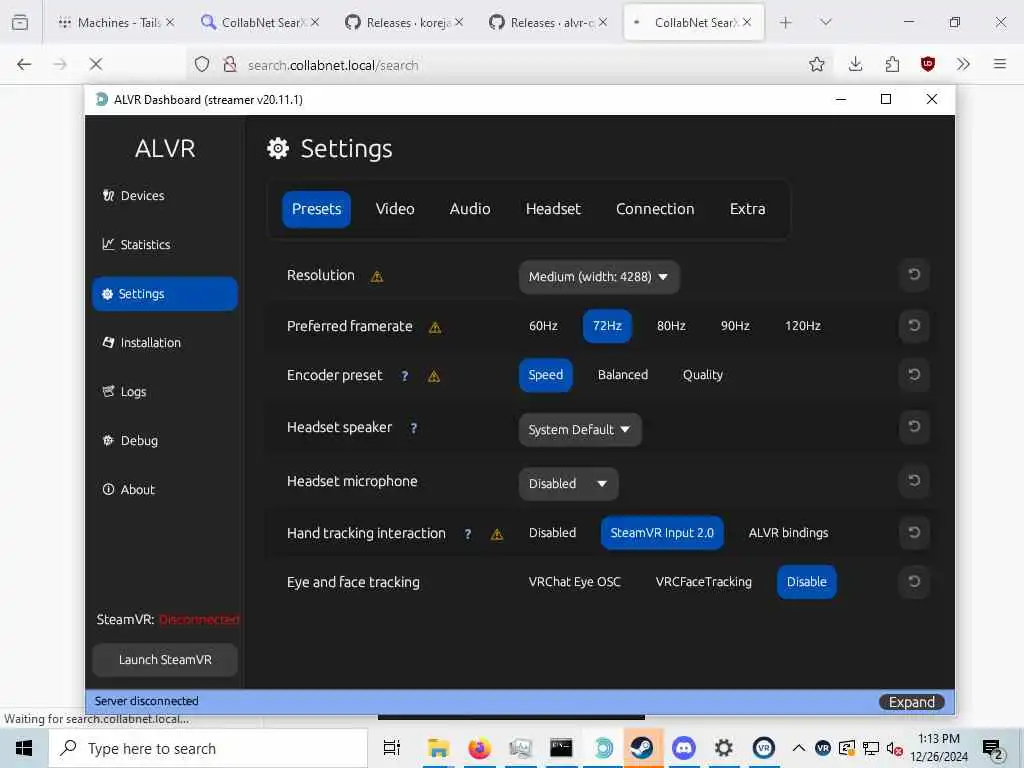1024x768 pixels.
Task: Open the Devices page in sidebar
Action: tap(165, 196)
